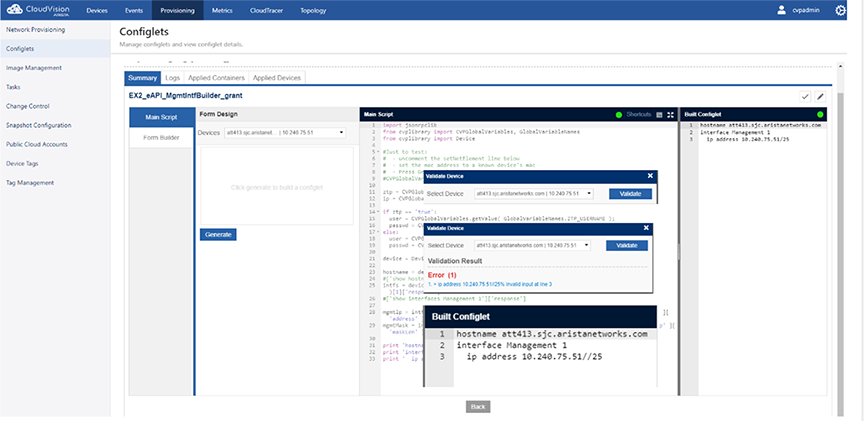Switch to the Summary tab
This screenshot has width=864, height=421.
click(x=143, y=78)
